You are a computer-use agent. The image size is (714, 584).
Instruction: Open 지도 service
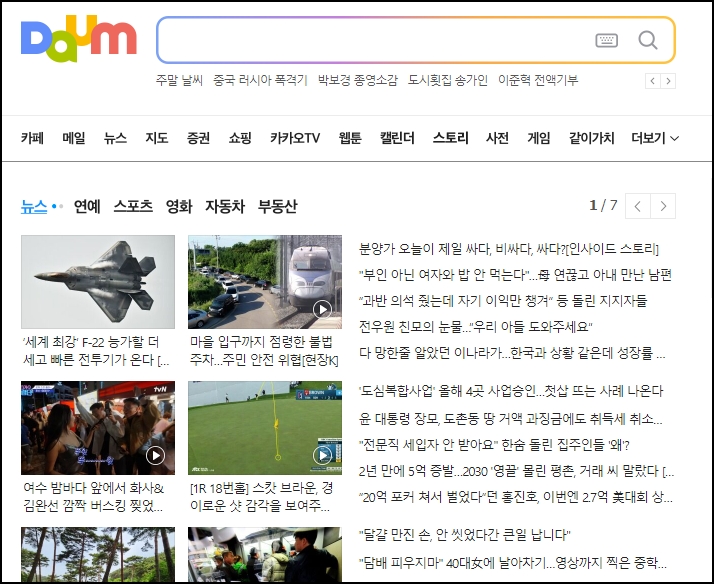[157, 138]
